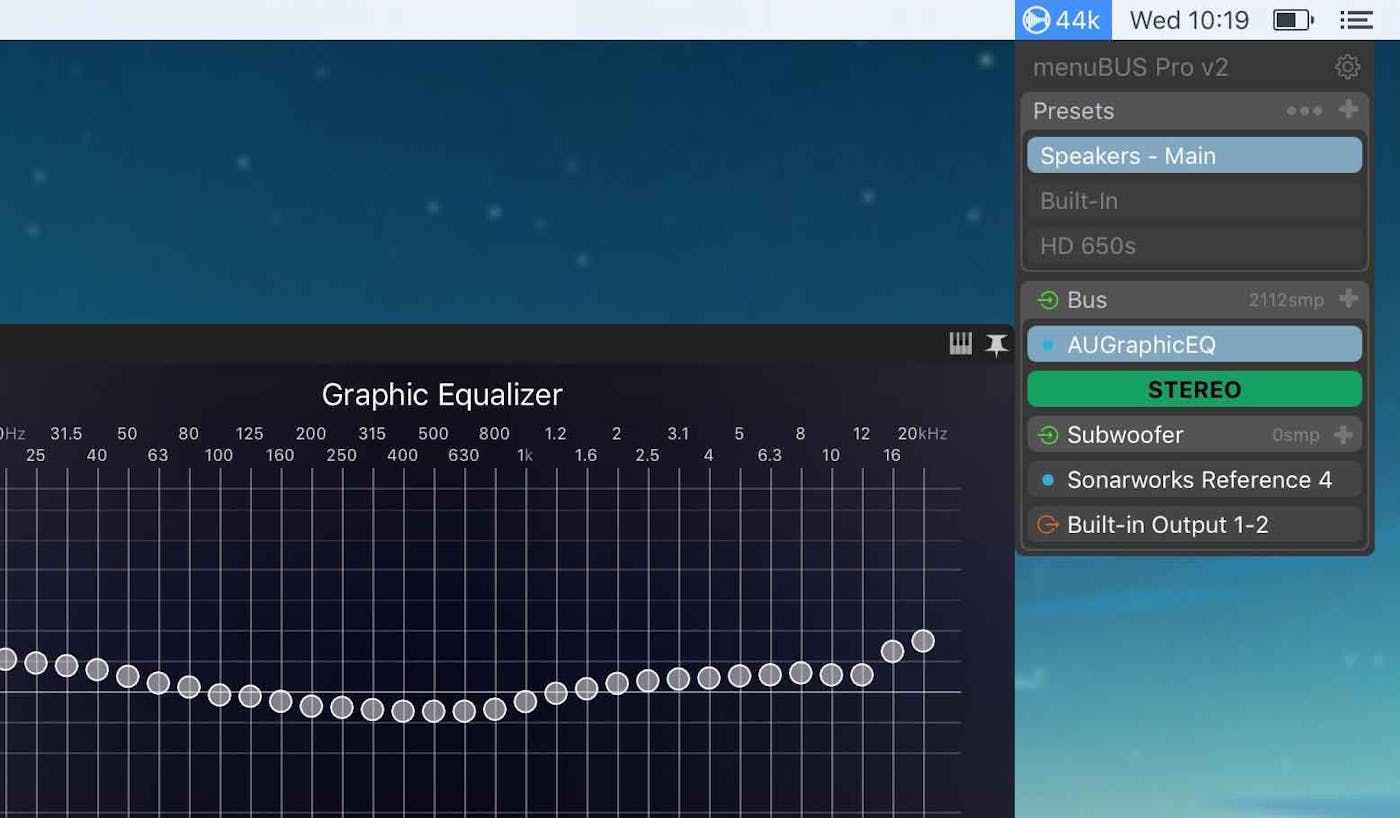Click the menuBUS Pro v2 title
The height and width of the screenshot is (818, 1400).
tap(1130, 67)
